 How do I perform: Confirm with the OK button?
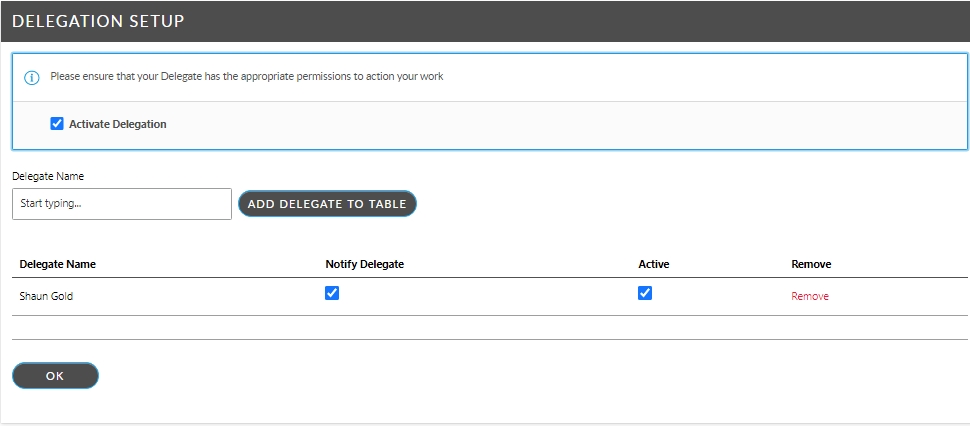coord(55,375)
